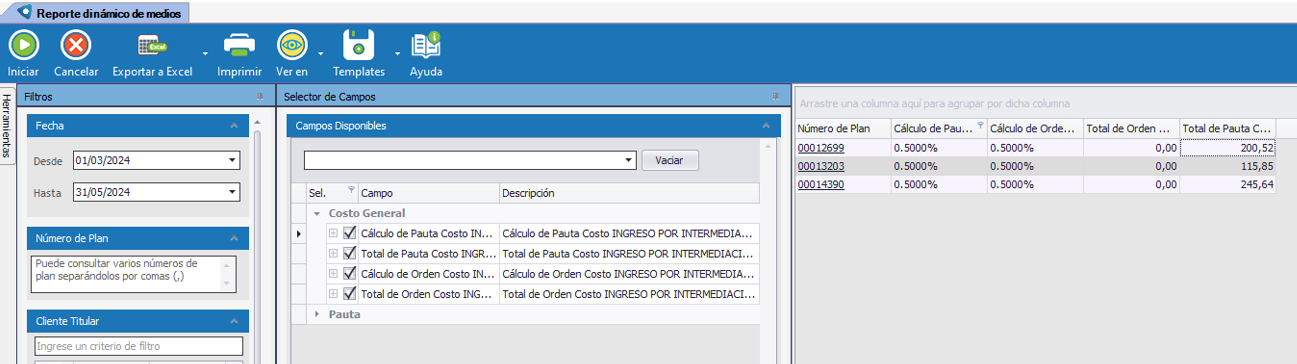Viewport: 1297px width, 364px height.
Task: Open the Templates dropdown arrow
Action: [397, 54]
